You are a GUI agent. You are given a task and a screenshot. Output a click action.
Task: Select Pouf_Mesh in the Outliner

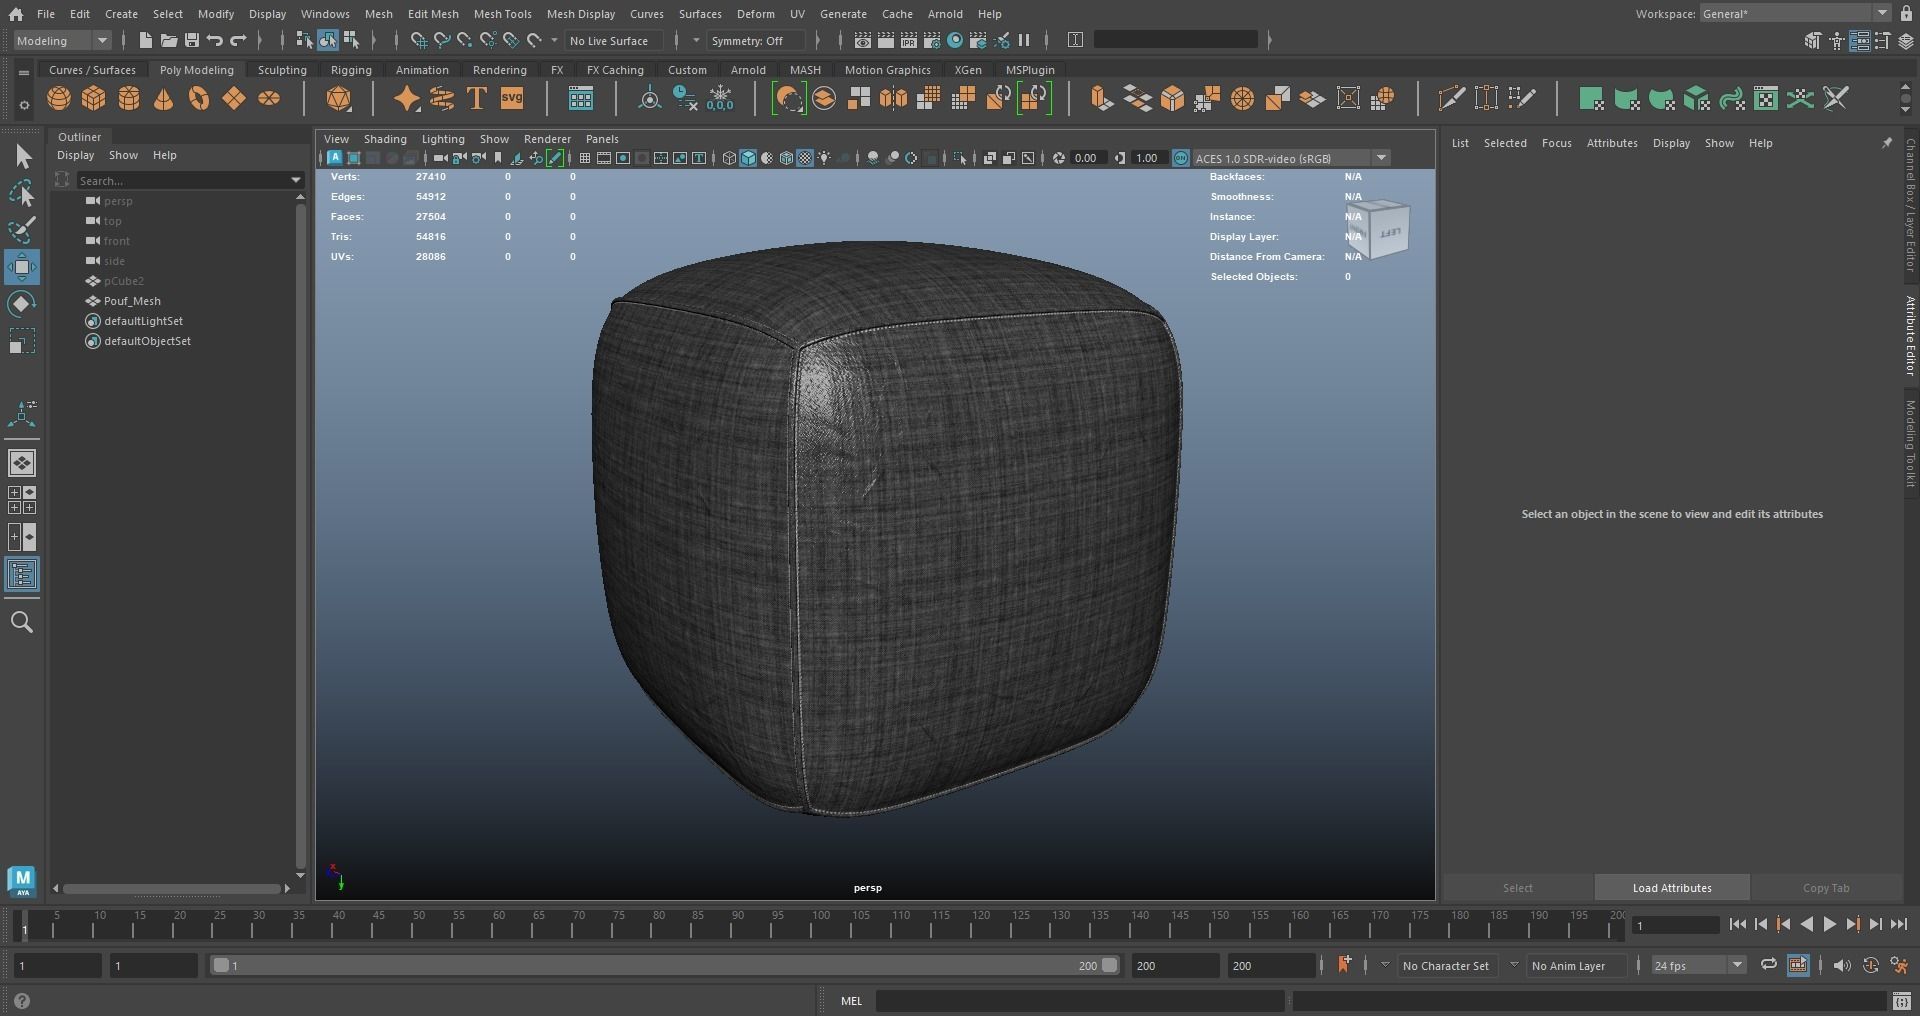pos(132,301)
